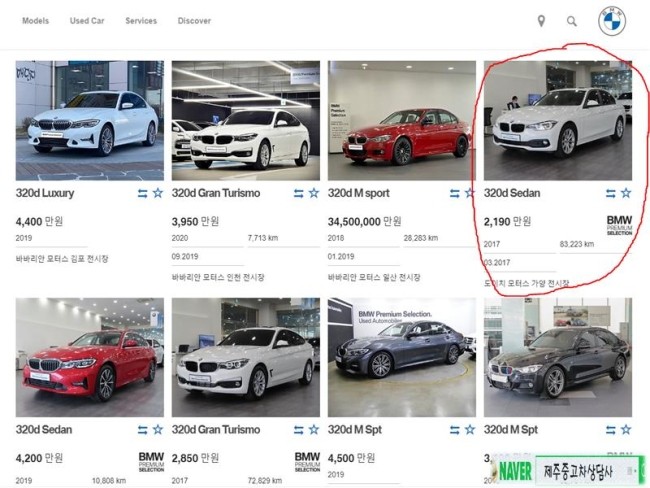Click the 2,190 만원 320d Sedan title
The height and width of the screenshot is (488, 650).
[512, 193]
